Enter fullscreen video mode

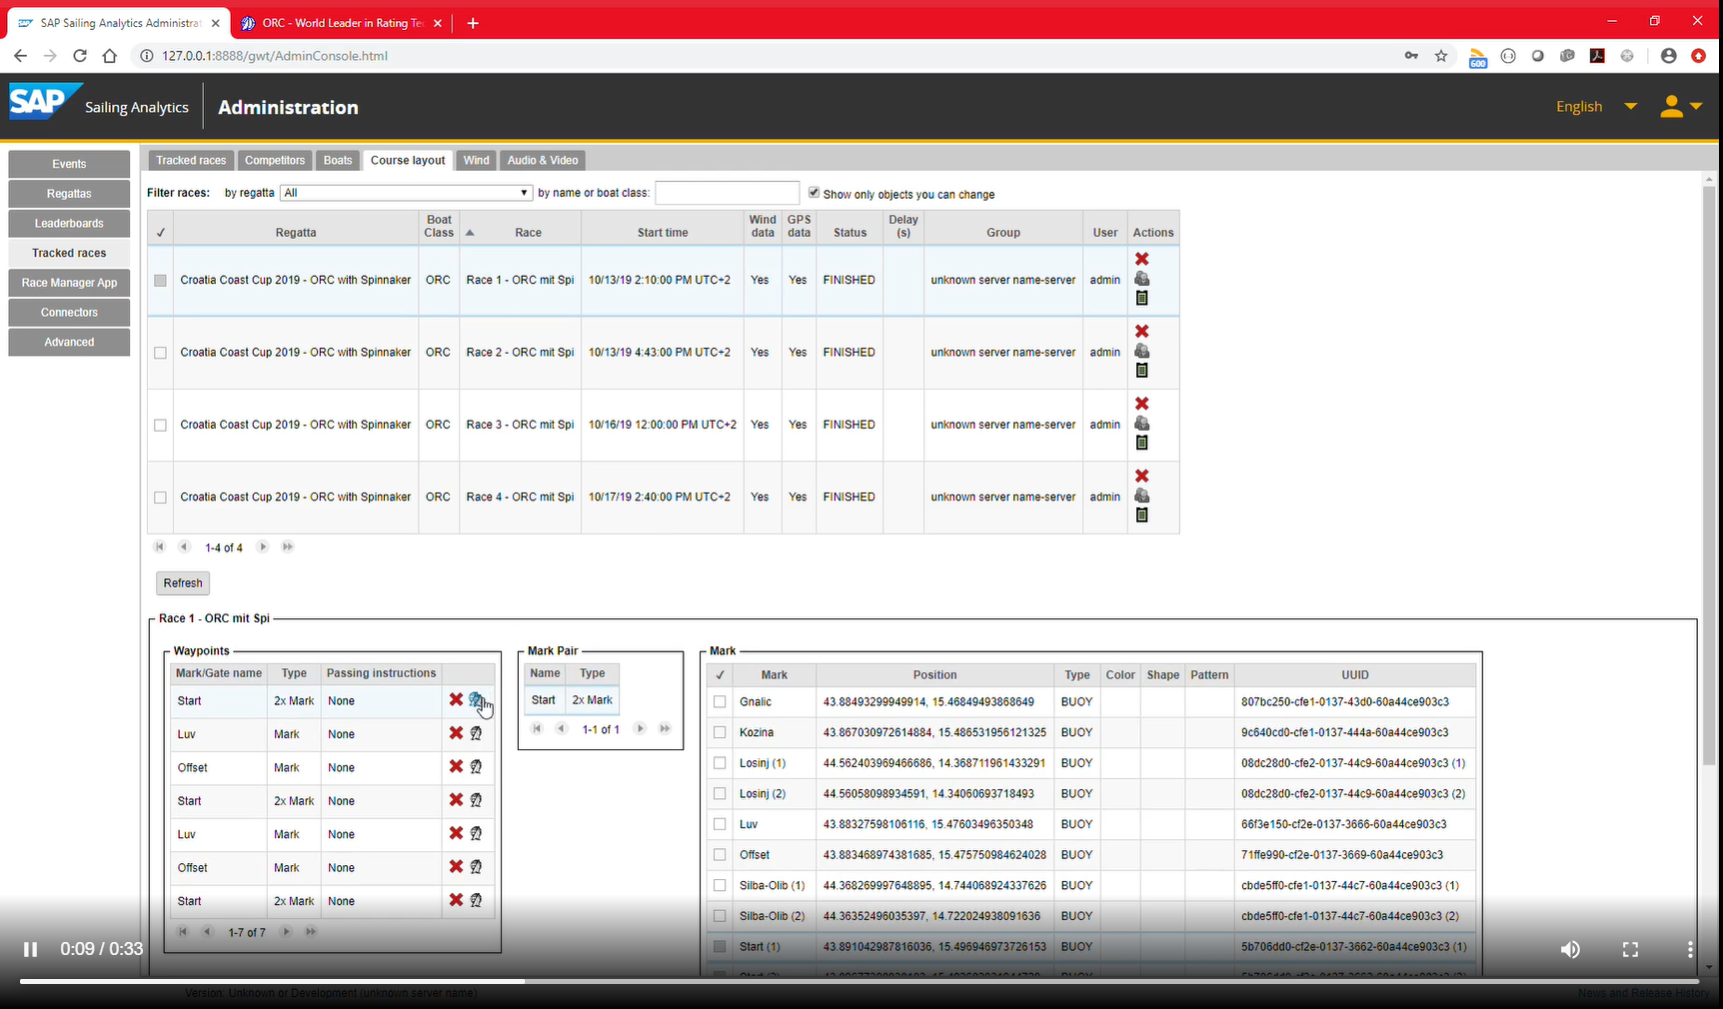1630,949
